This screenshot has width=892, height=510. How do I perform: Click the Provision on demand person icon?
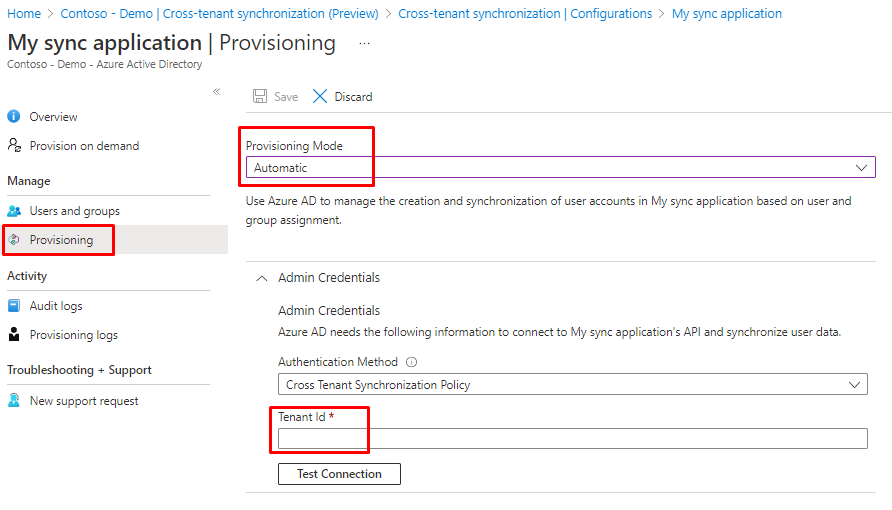[x=14, y=146]
